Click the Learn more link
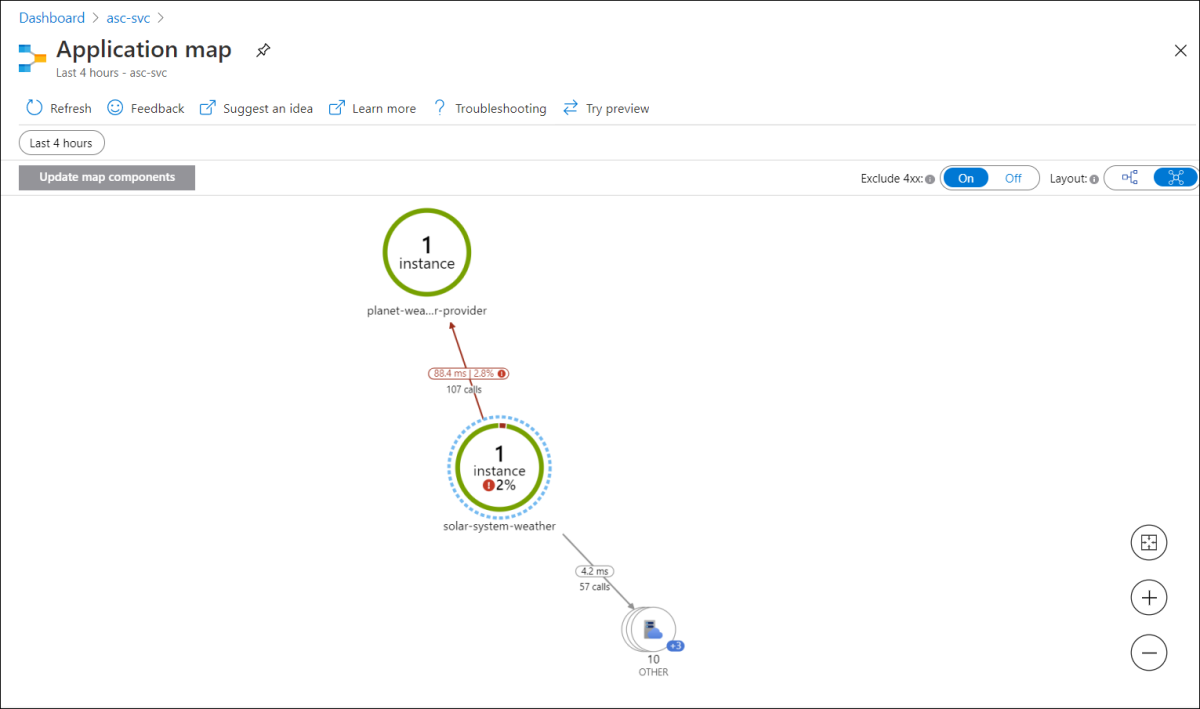Screen dimensions: 1200x709 click(x=372, y=108)
